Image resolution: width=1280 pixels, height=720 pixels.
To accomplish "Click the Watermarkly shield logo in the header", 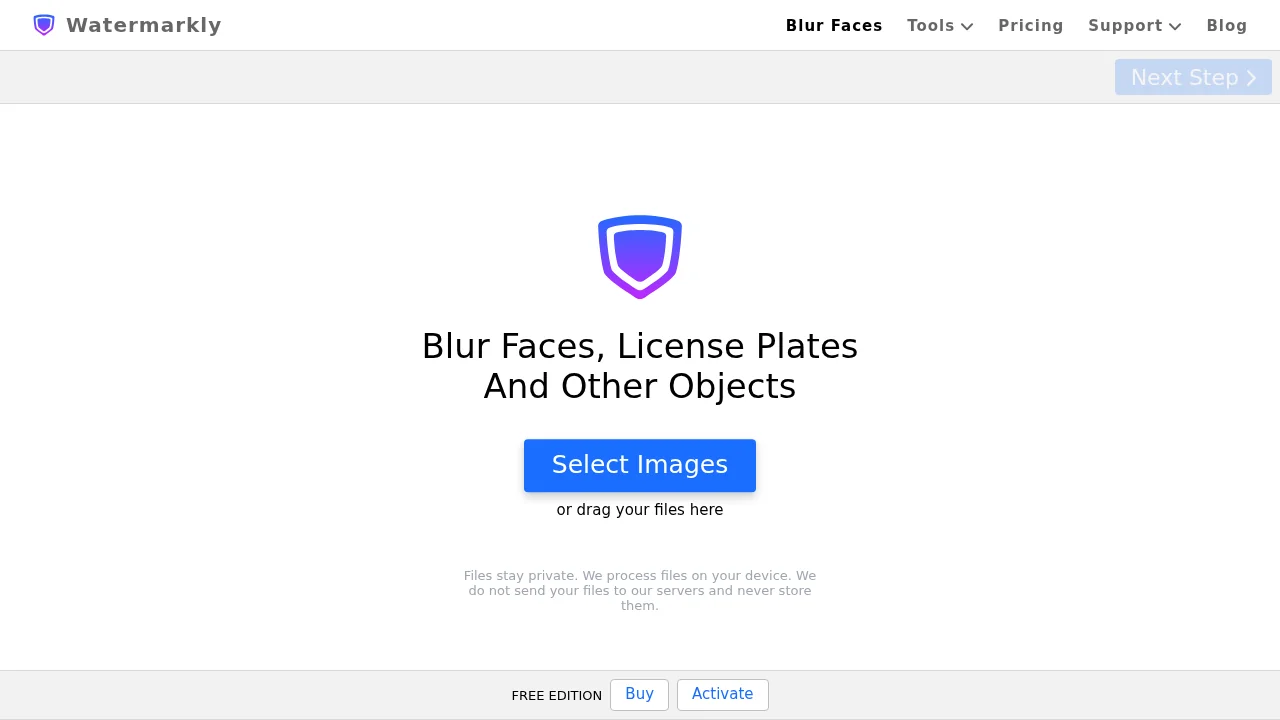I will (x=43, y=25).
